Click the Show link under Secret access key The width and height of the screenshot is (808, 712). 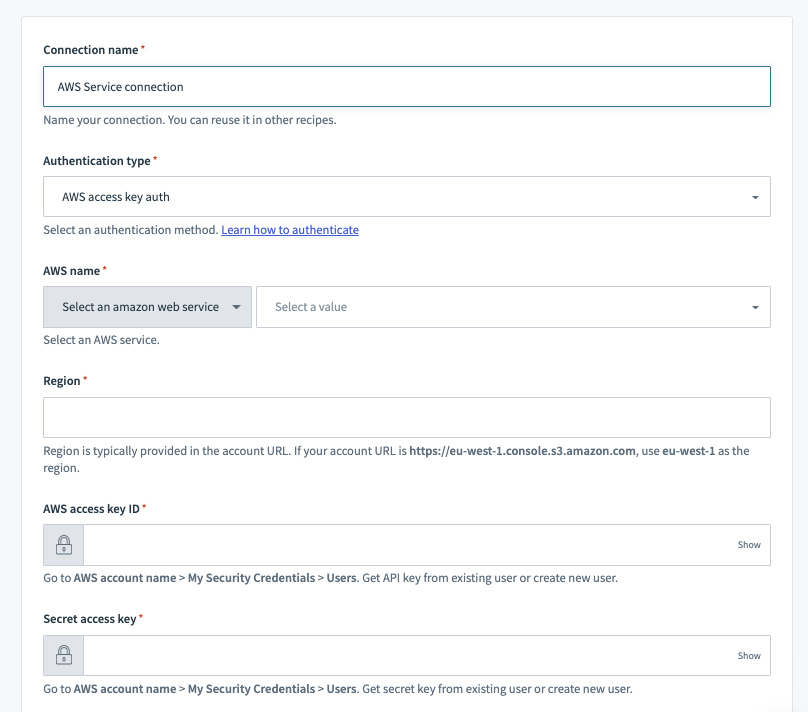(x=748, y=655)
